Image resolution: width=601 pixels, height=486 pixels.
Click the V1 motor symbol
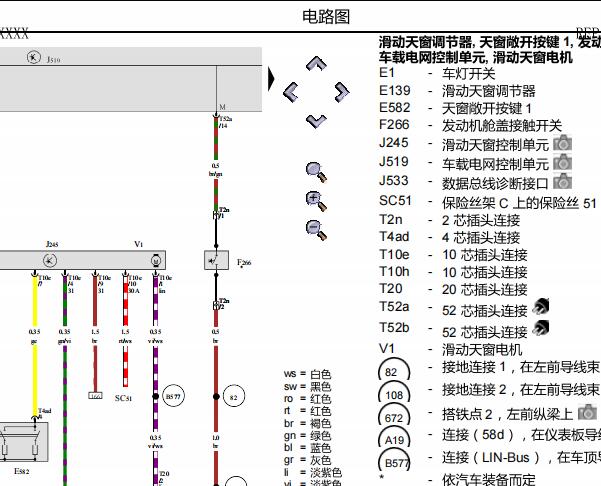pyautogui.click(x=156, y=260)
